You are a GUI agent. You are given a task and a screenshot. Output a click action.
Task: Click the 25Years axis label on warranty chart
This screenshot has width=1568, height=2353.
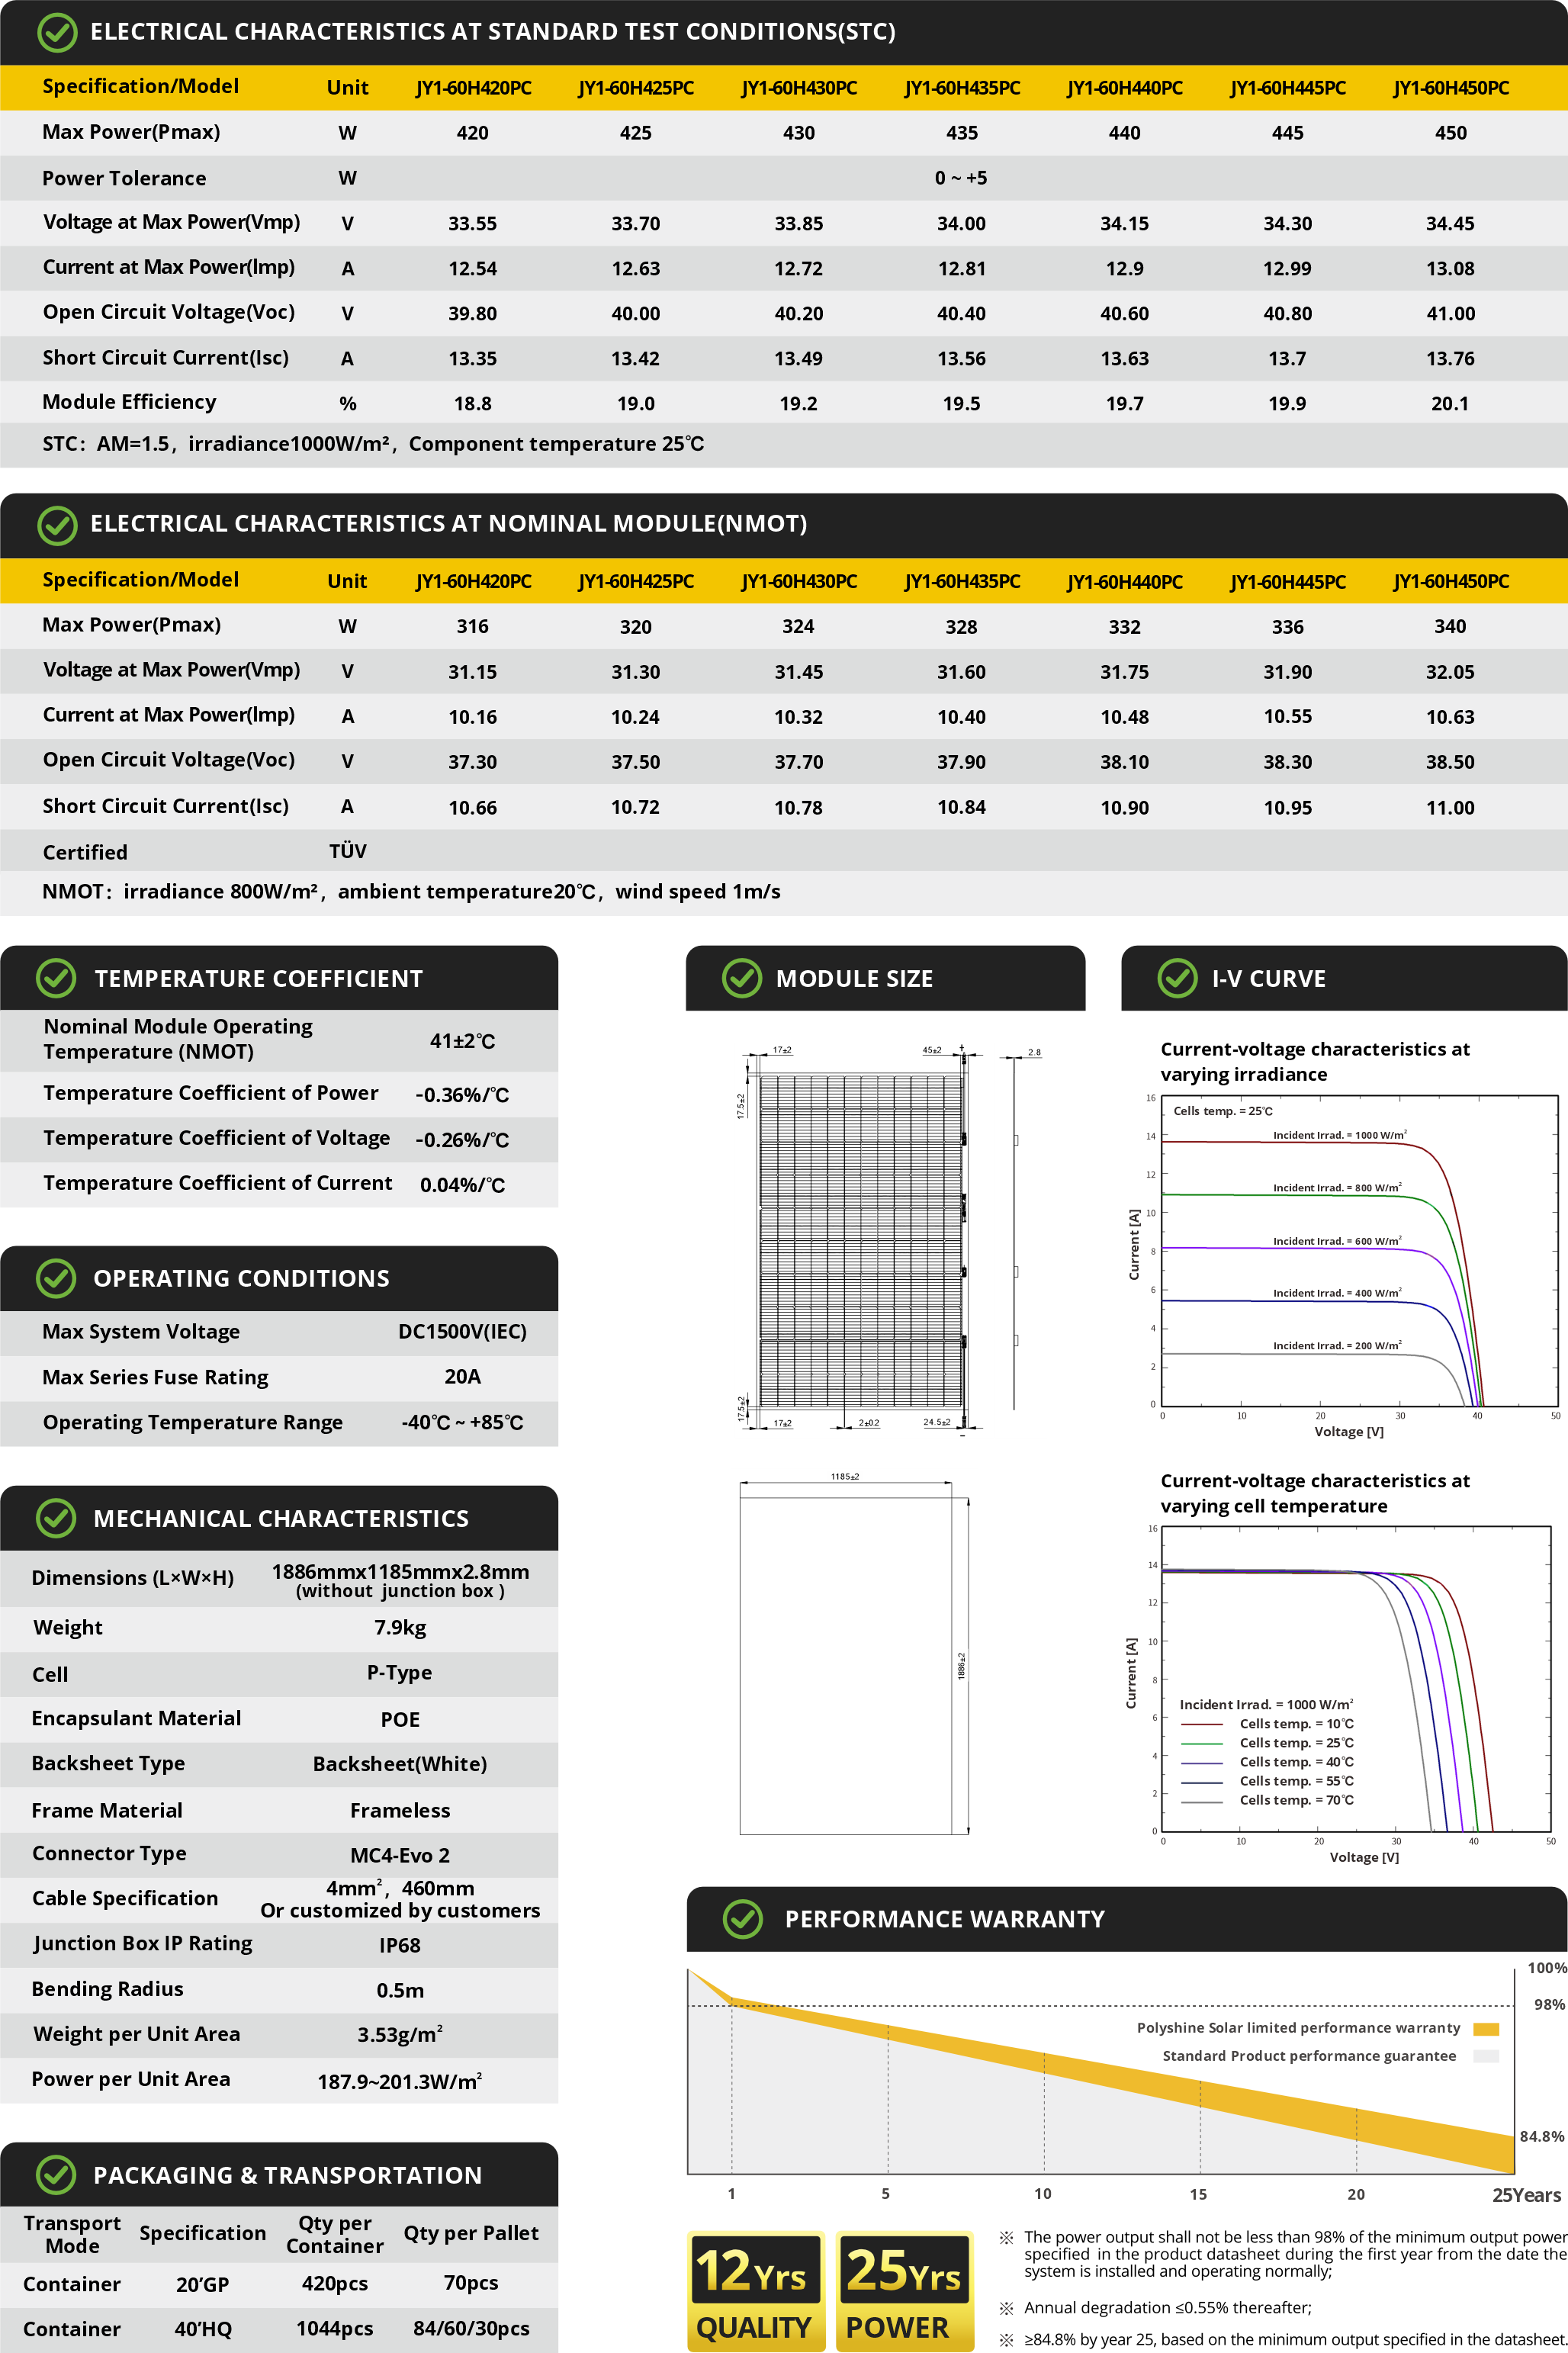pos(1526,2194)
